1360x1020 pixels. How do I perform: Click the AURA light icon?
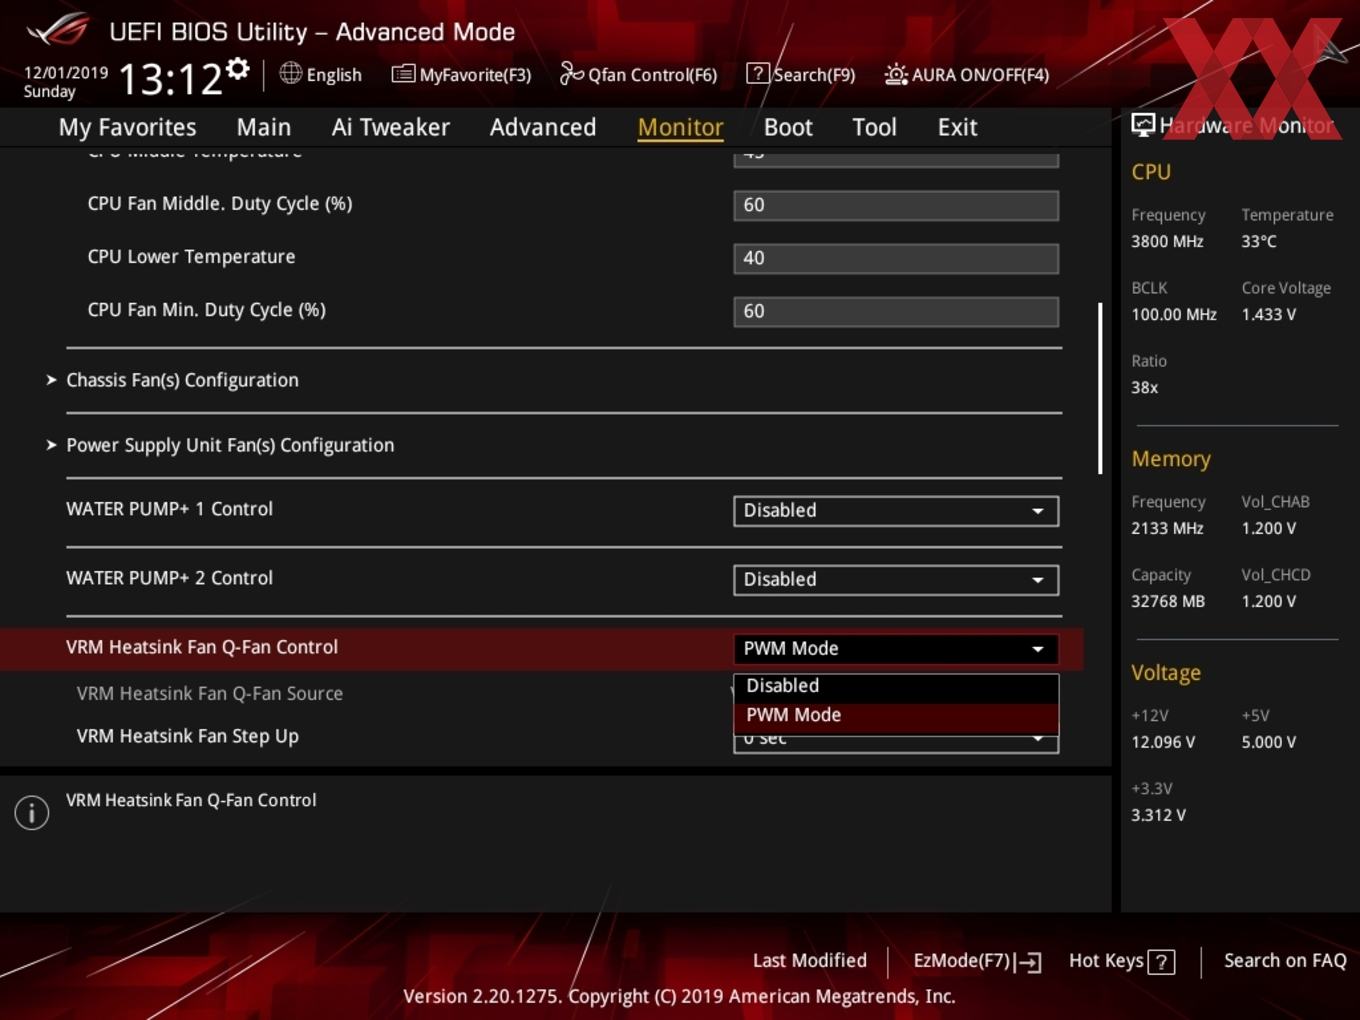click(x=896, y=74)
